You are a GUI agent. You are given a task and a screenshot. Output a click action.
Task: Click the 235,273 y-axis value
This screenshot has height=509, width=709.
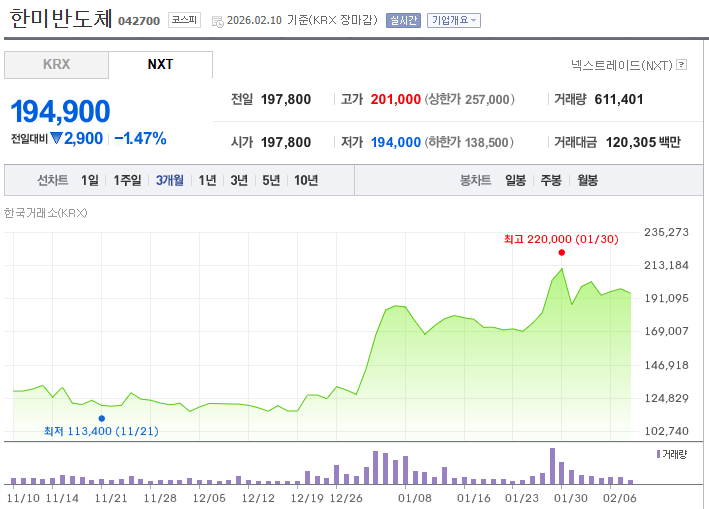click(666, 232)
